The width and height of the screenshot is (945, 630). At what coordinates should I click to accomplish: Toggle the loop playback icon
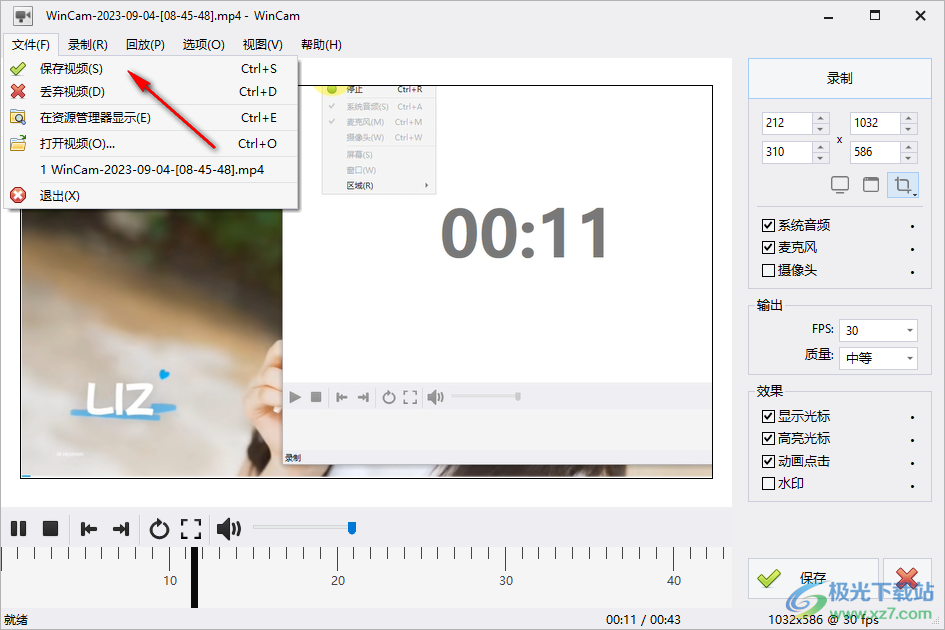tap(159, 529)
